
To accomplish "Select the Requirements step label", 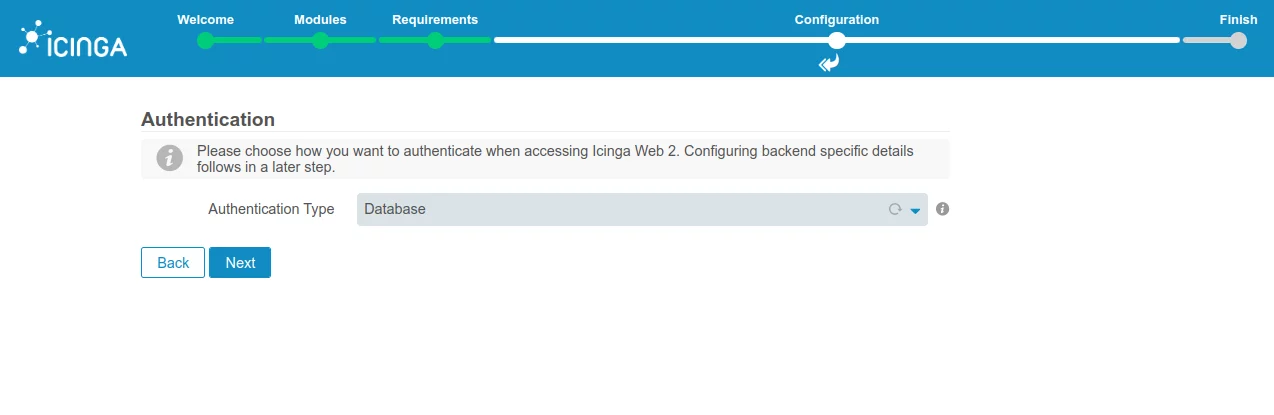I will [435, 19].
